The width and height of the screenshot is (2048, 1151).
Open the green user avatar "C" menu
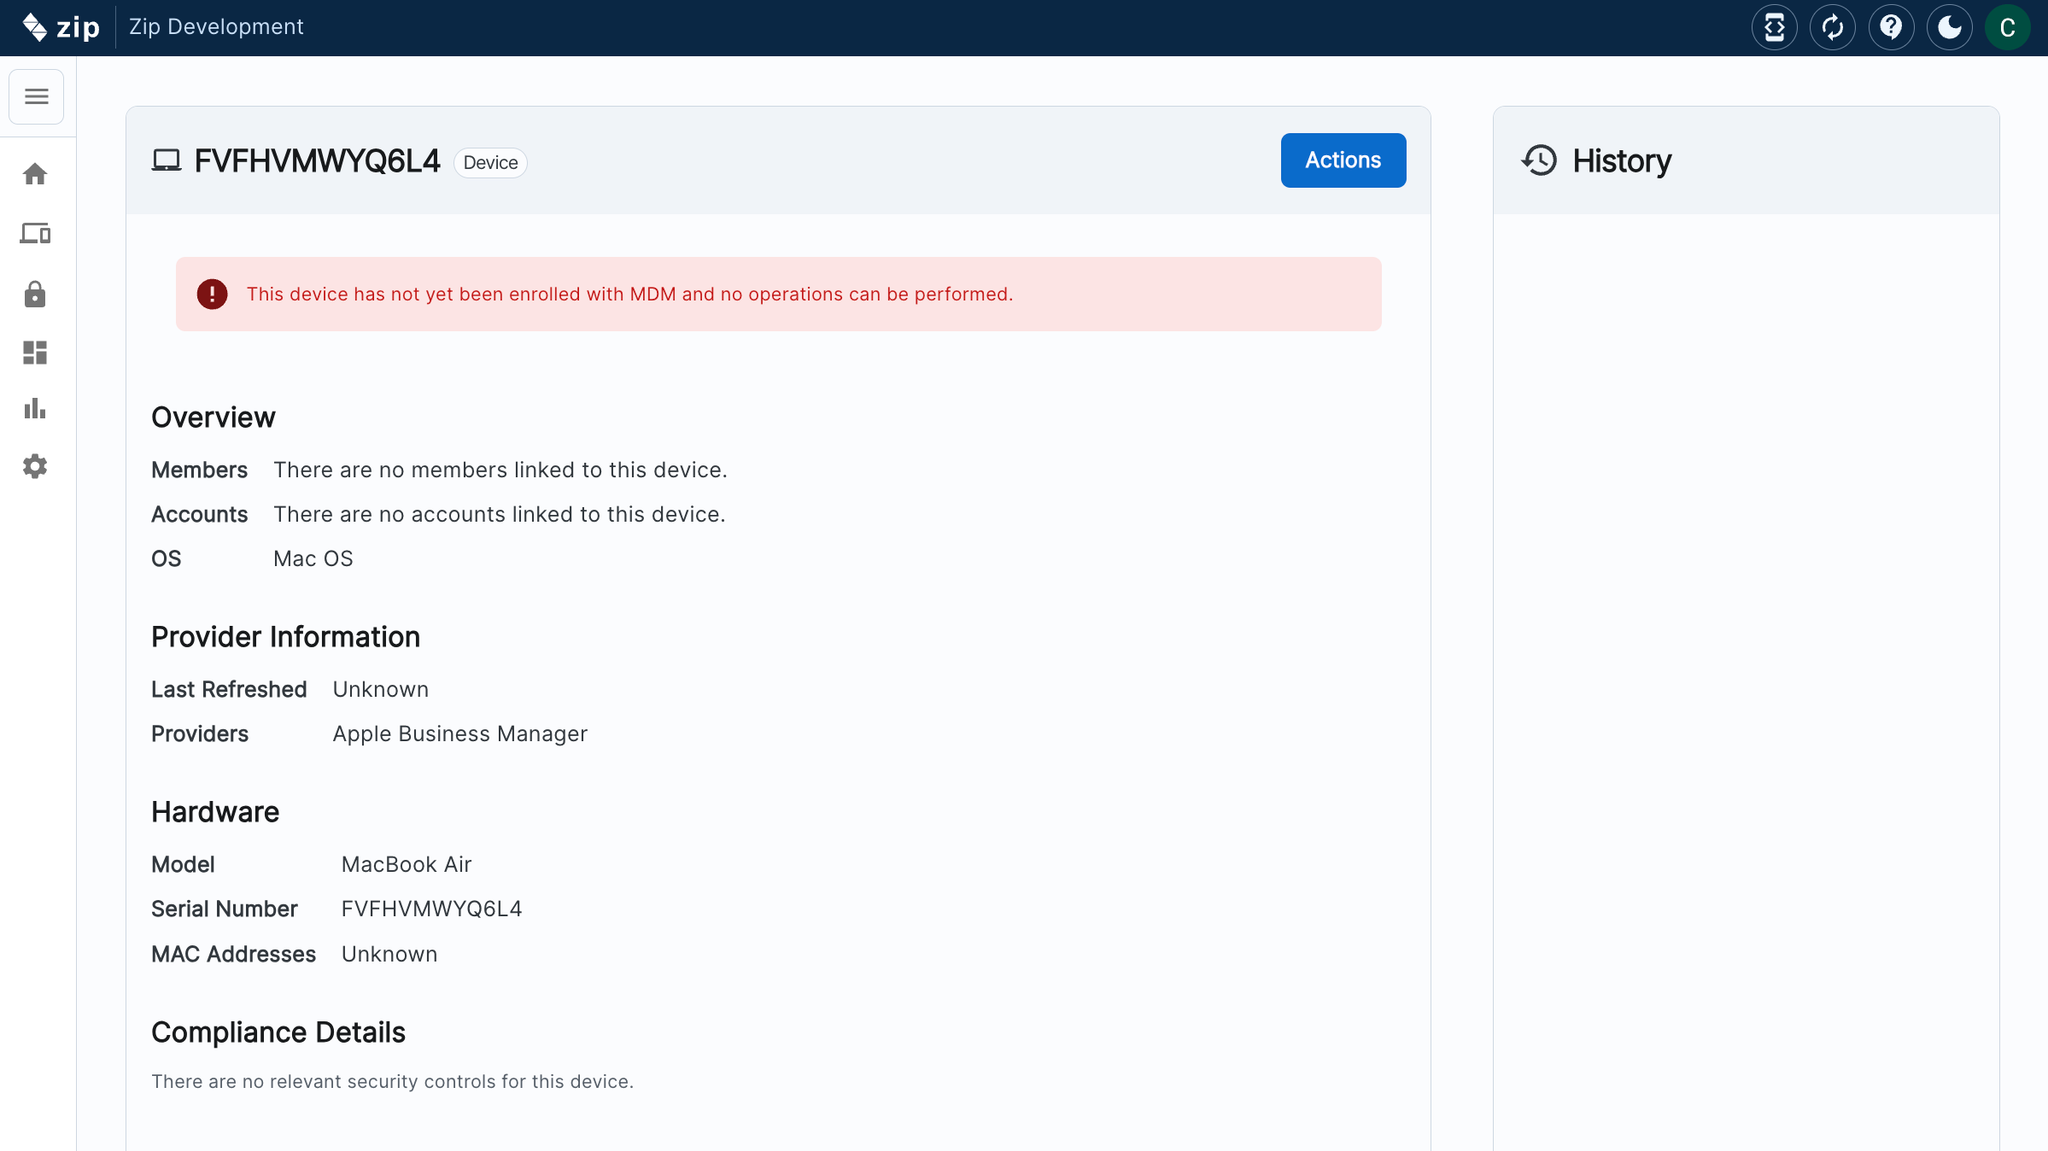tap(2007, 27)
